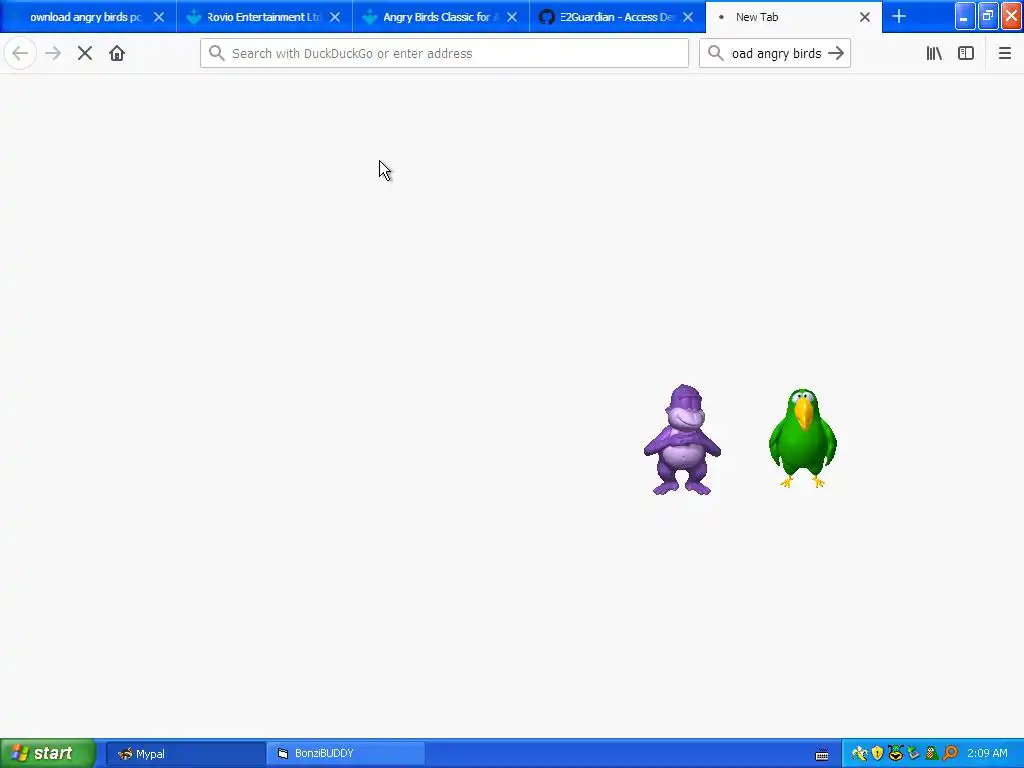Close the 'ownload angry birds pc' tab
This screenshot has width=1024, height=768.
159,17
